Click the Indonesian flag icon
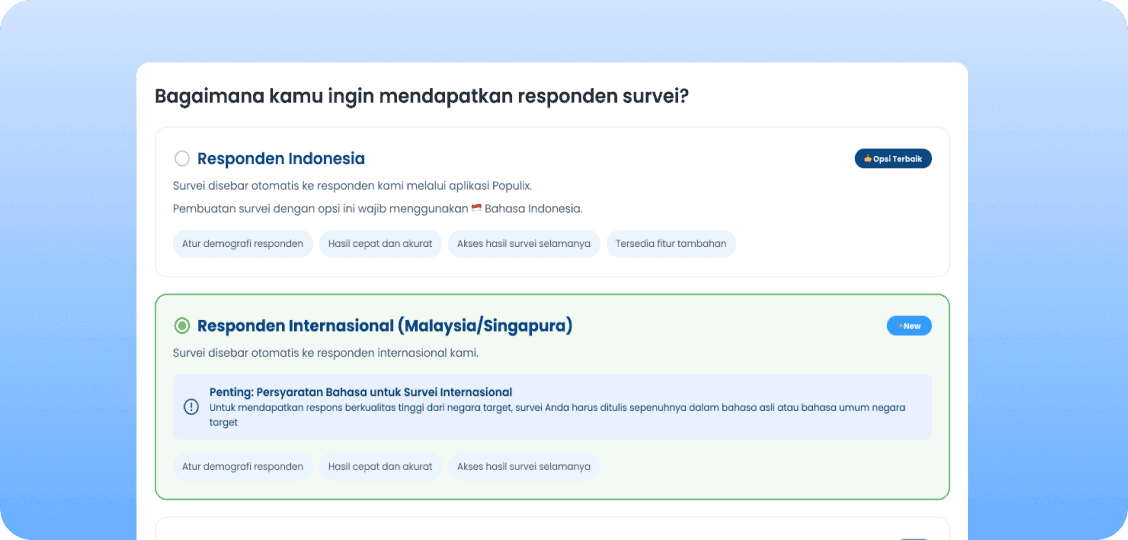 476,209
